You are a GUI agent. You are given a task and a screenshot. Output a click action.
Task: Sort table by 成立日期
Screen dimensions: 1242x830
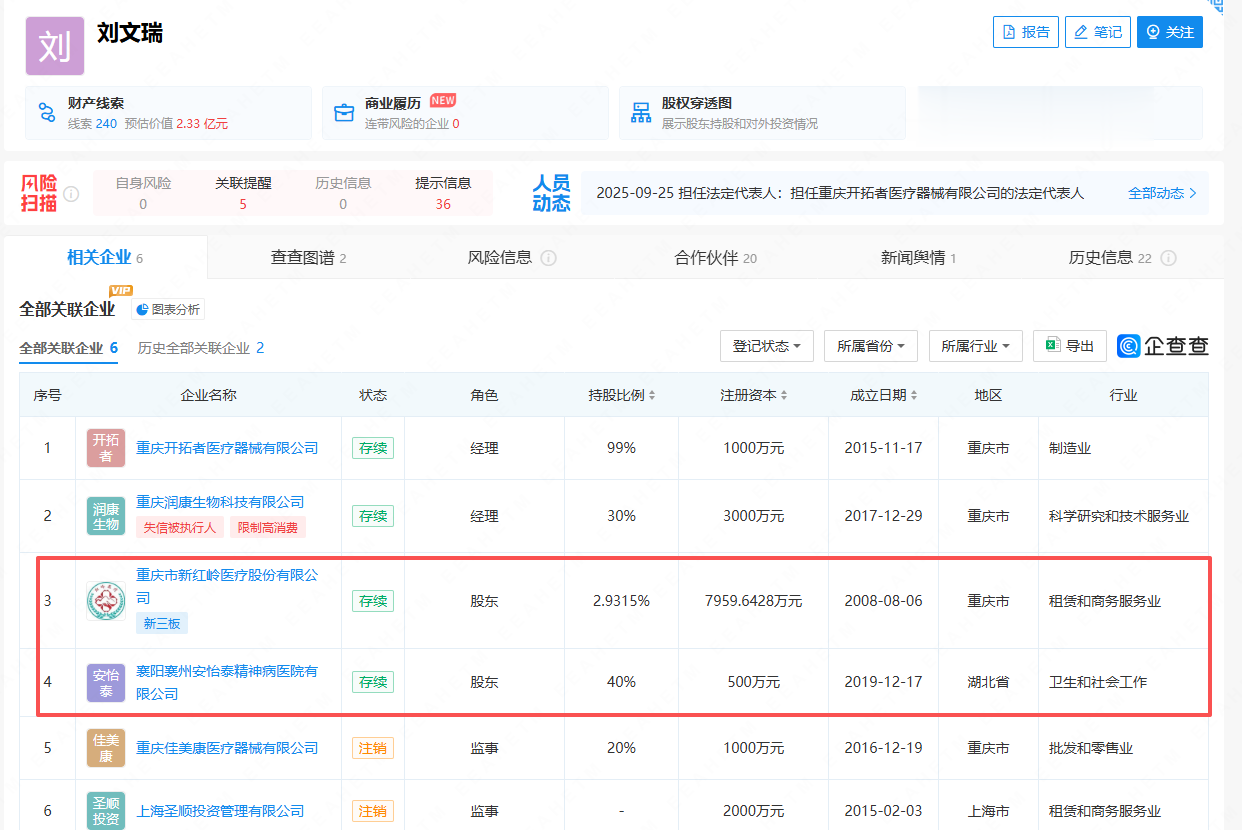point(883,395)
